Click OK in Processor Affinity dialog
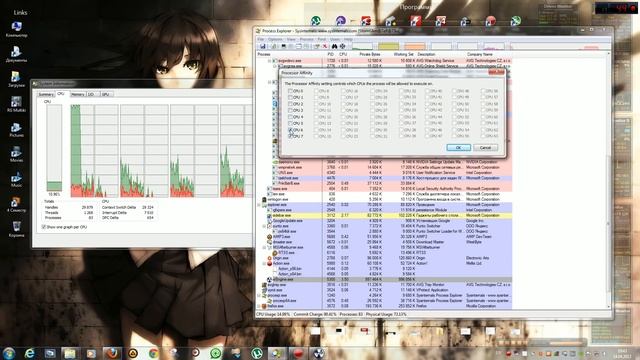 click(x=458, y=148)
